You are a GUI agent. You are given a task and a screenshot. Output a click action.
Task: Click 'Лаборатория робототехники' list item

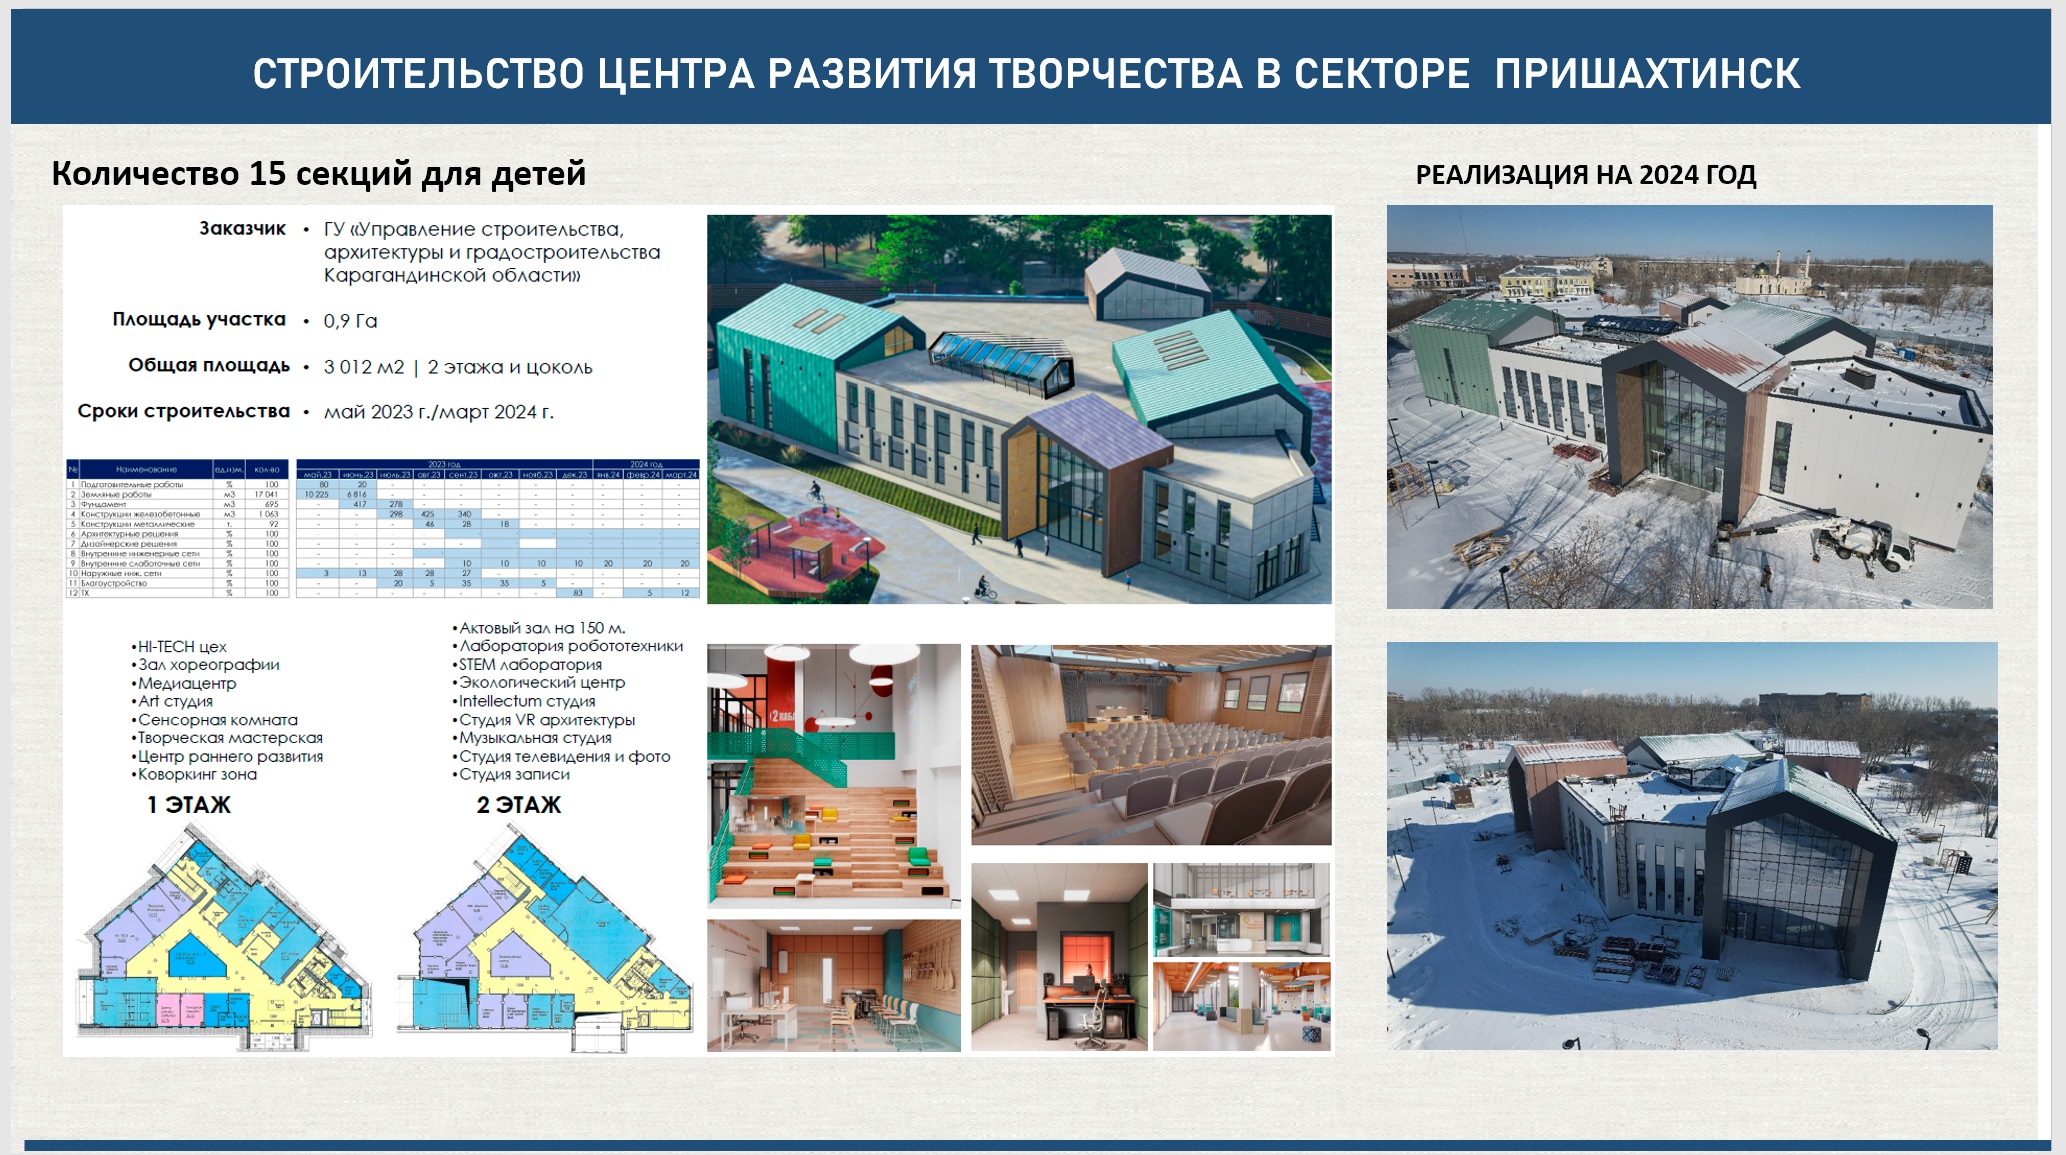[x=570, y=646]
